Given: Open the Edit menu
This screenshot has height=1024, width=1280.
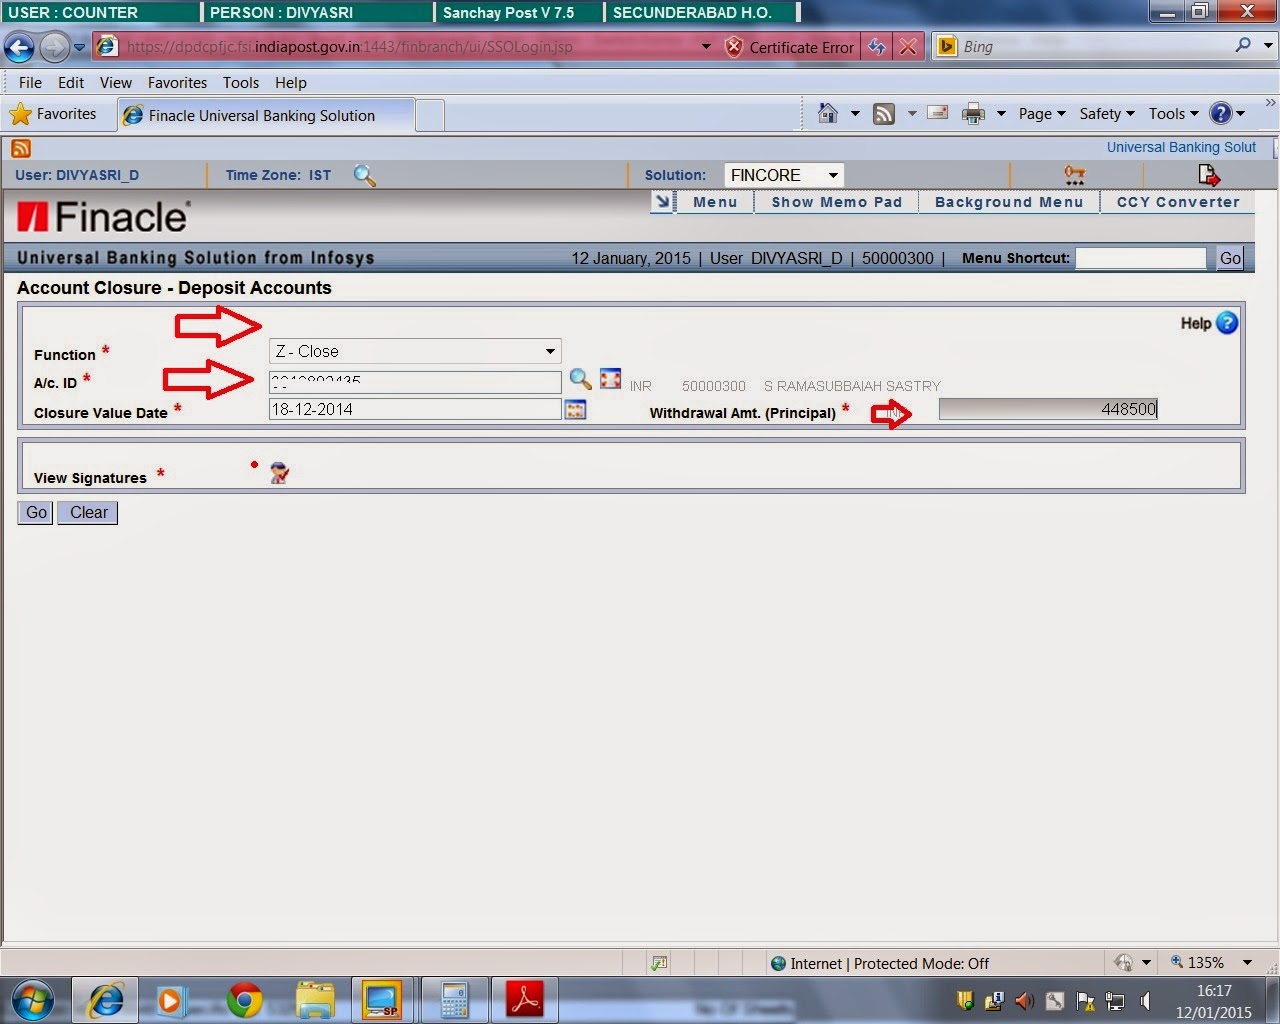Looking at the screenshot, I should tap(71, 83).
